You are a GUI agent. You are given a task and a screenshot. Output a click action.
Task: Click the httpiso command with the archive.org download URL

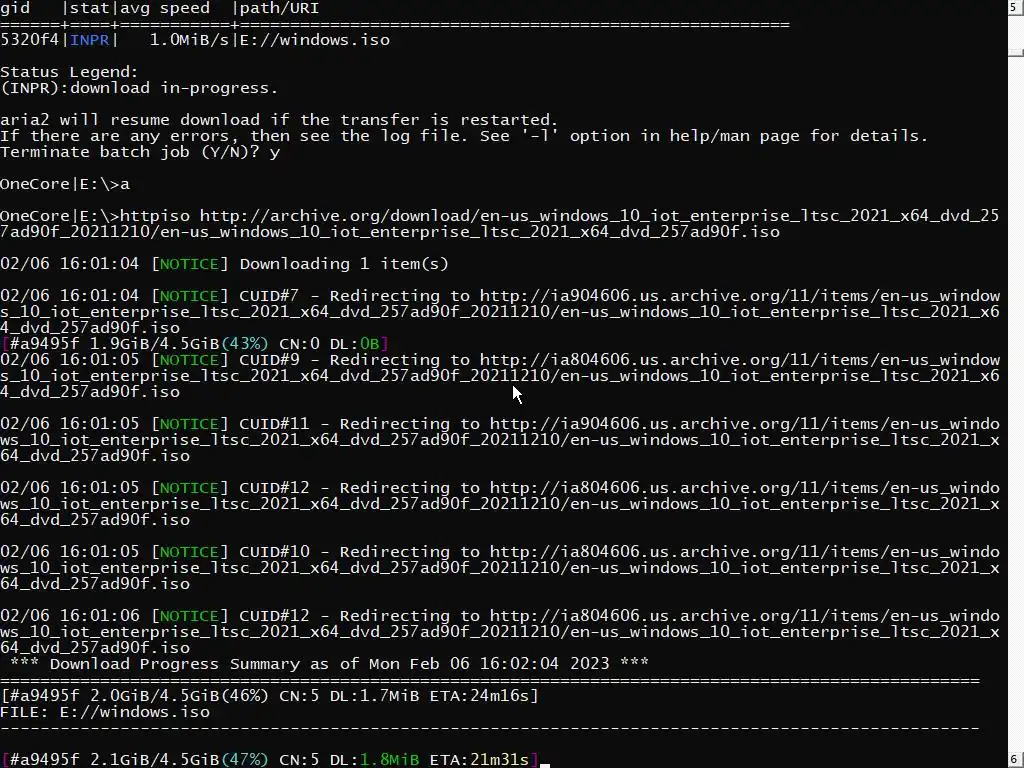(x=500, y=224)
